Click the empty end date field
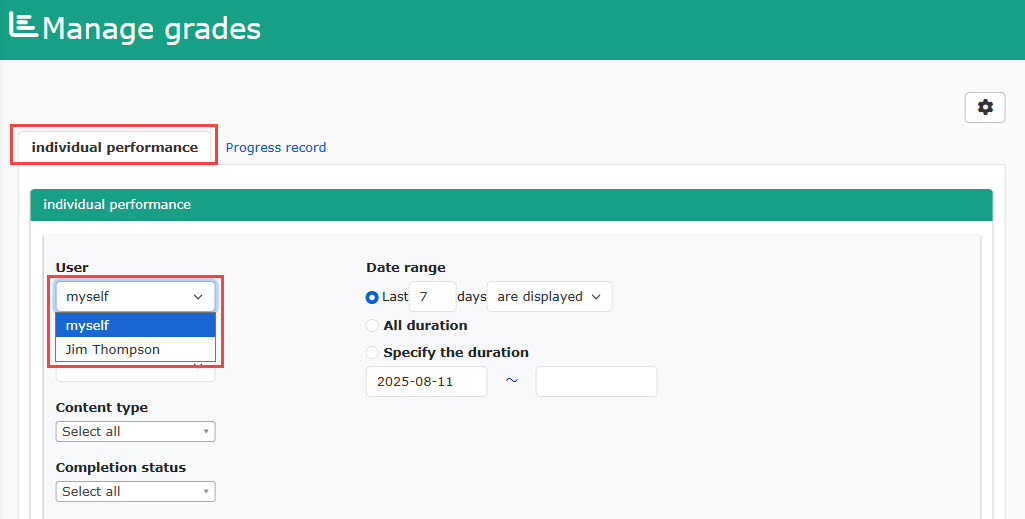 tap(596, 382)
